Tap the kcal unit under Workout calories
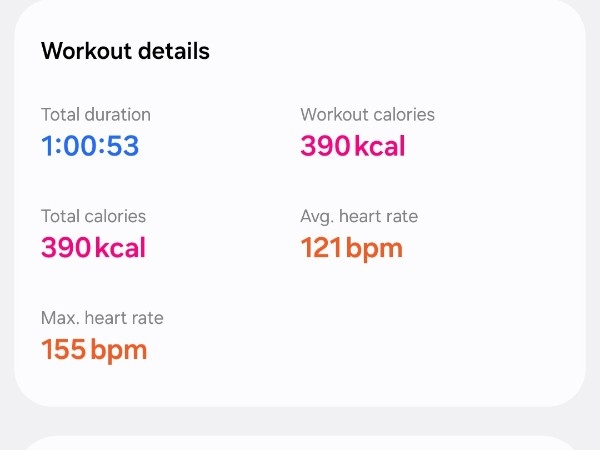The height and width of the screenshot is (450, 600). coord(380,146)
